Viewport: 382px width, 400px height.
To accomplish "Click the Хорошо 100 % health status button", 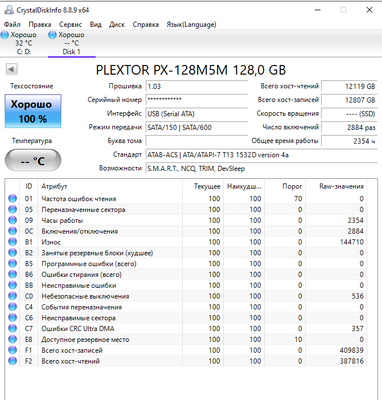I will coord(33,111).
